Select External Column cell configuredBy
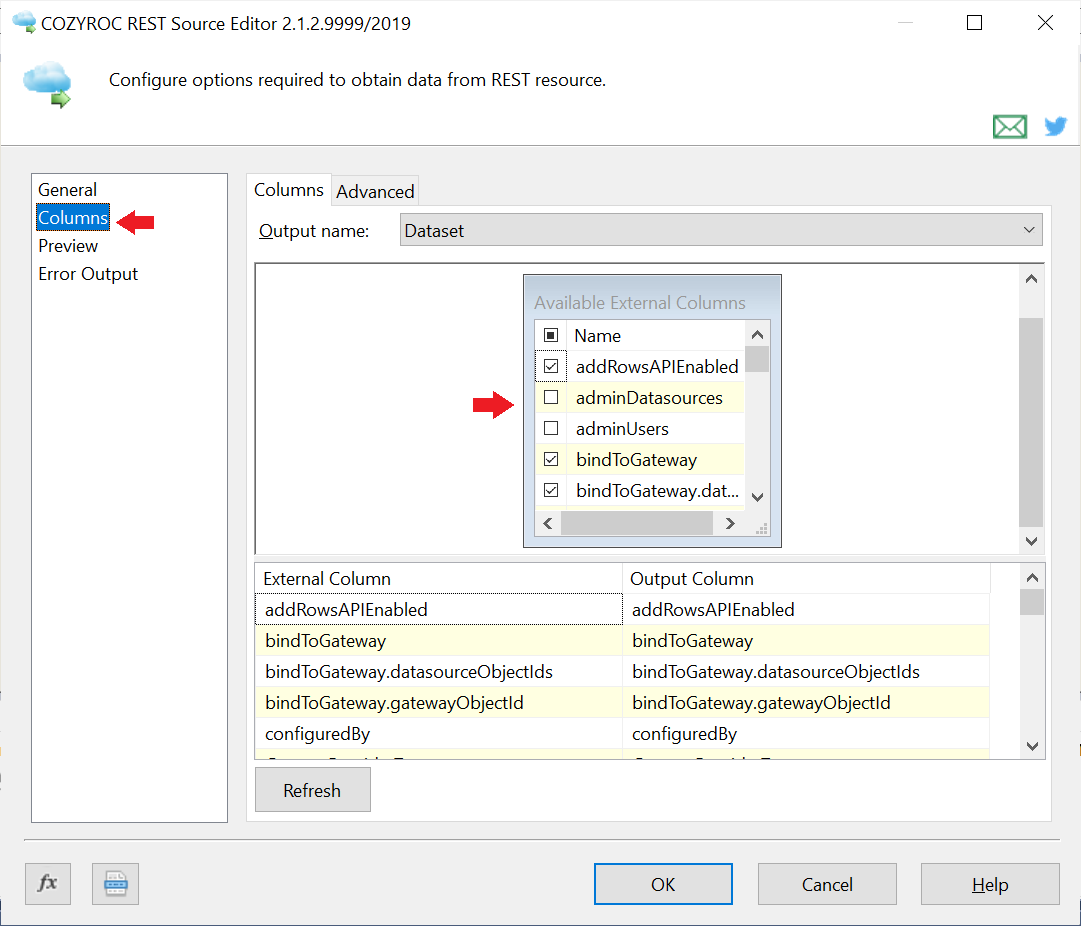The width and height of the screenshot is (1081, 926). pyautogui.click(x=439, y=734)
